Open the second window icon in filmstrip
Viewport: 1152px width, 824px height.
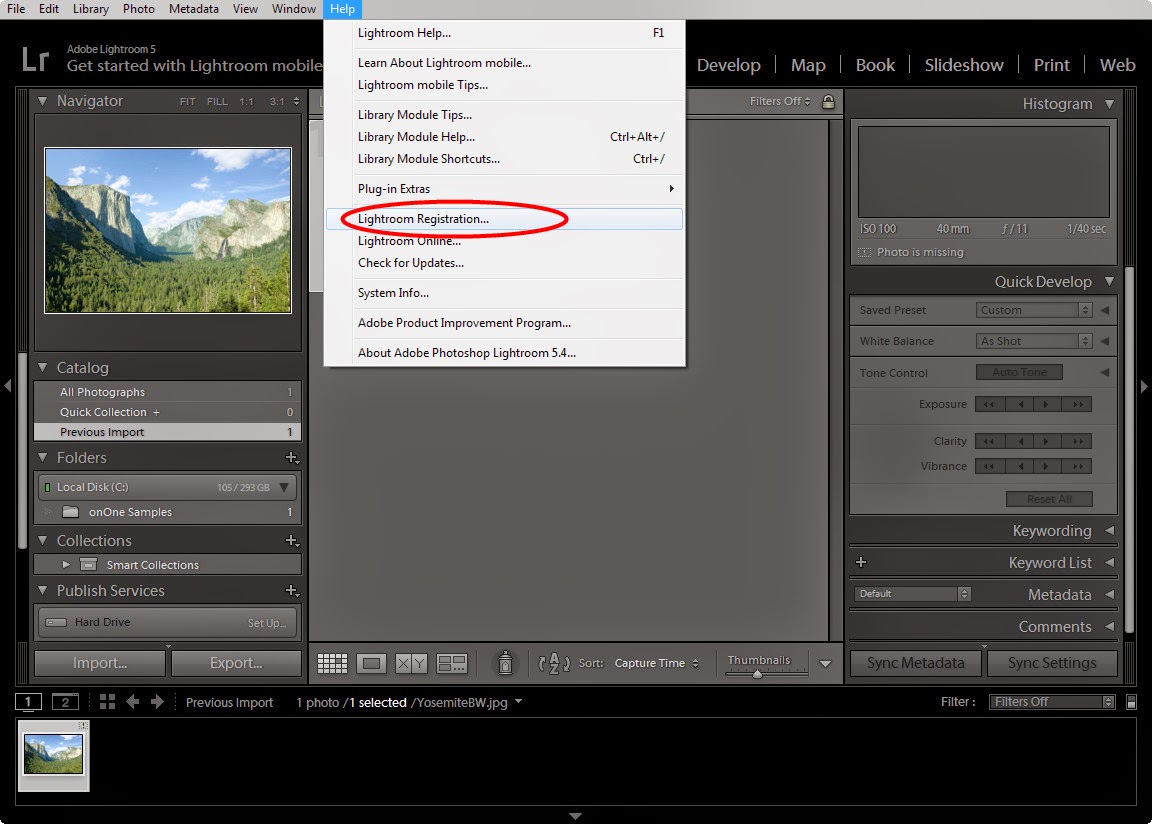click(64, 701)
